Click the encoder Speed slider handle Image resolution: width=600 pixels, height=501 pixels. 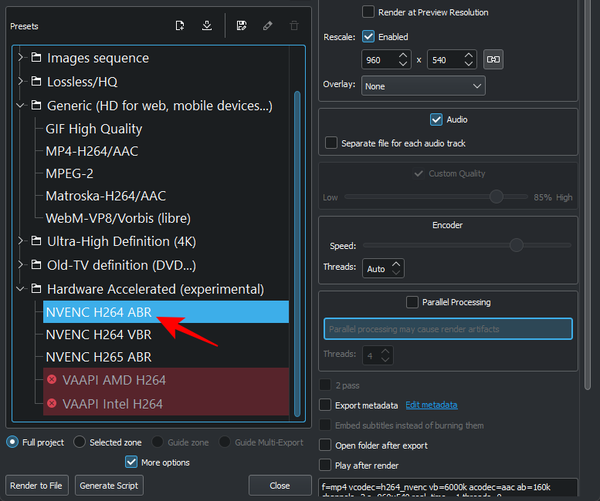(516, 245)
